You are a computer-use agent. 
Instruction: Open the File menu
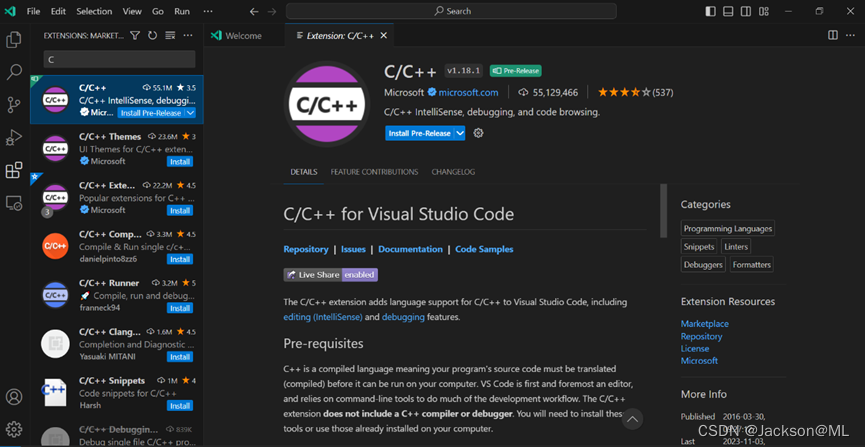click(33, 11)
